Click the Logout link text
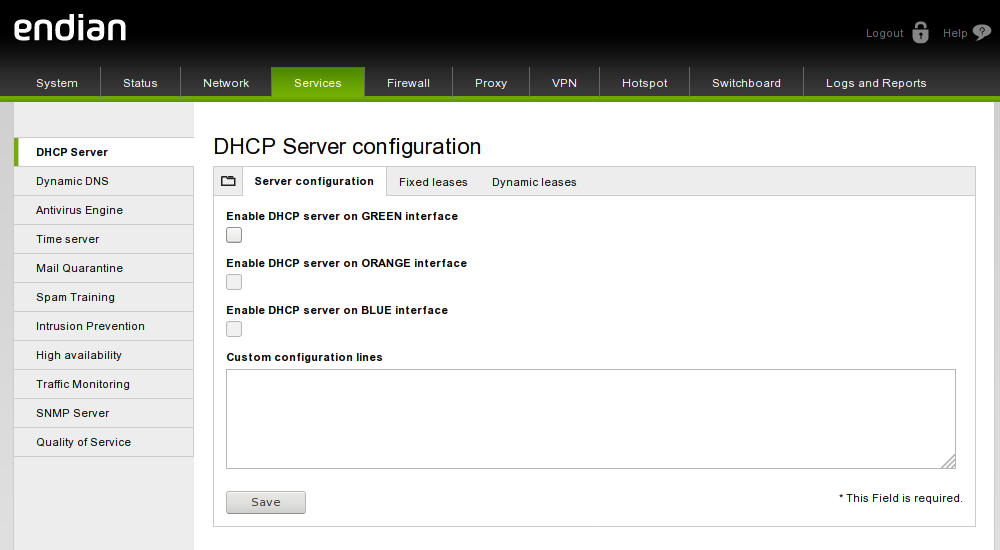This screenshot has width=1000, height=550. coord(885,33)
